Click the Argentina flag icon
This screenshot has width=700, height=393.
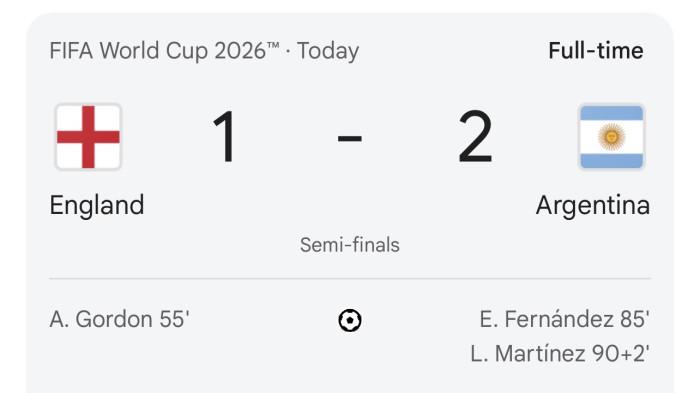coord(612,137)
